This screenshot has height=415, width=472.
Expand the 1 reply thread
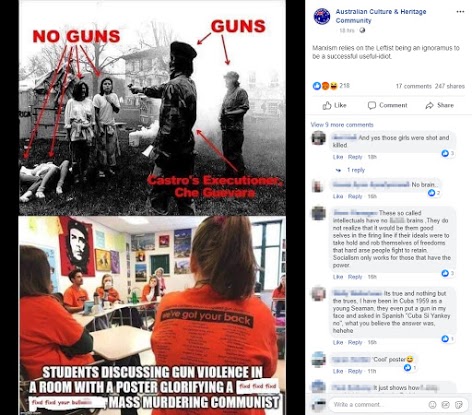point(356,170)
